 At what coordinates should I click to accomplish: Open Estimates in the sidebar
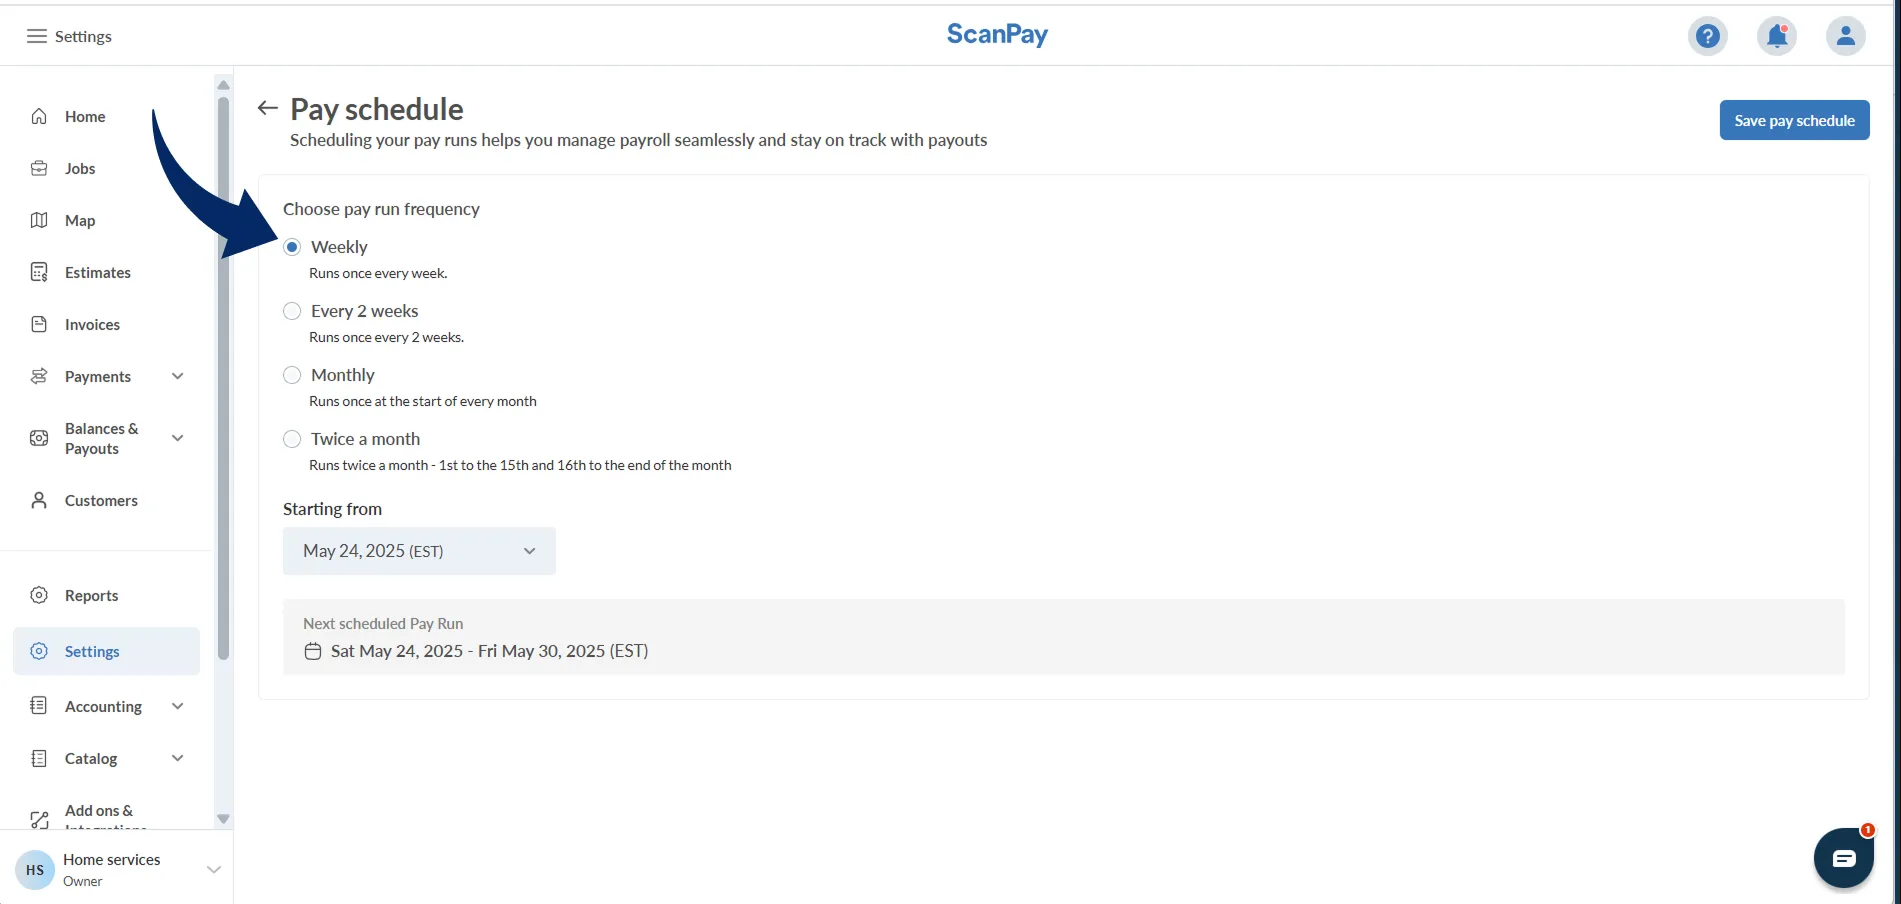point(98,272)
